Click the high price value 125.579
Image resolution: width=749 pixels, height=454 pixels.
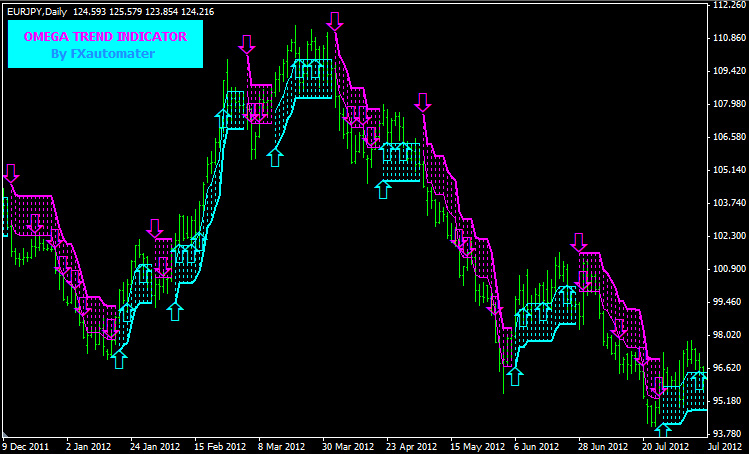point(126,11)
